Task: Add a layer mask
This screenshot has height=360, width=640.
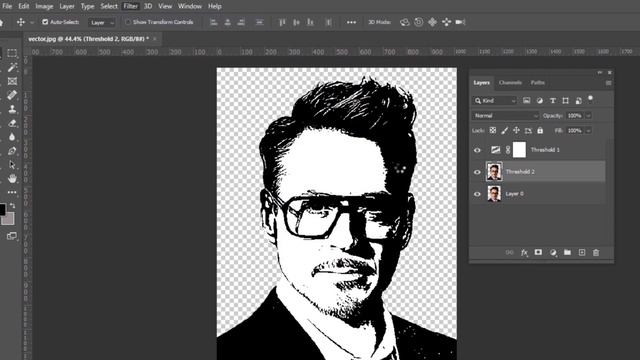Action: pos(538,253)
